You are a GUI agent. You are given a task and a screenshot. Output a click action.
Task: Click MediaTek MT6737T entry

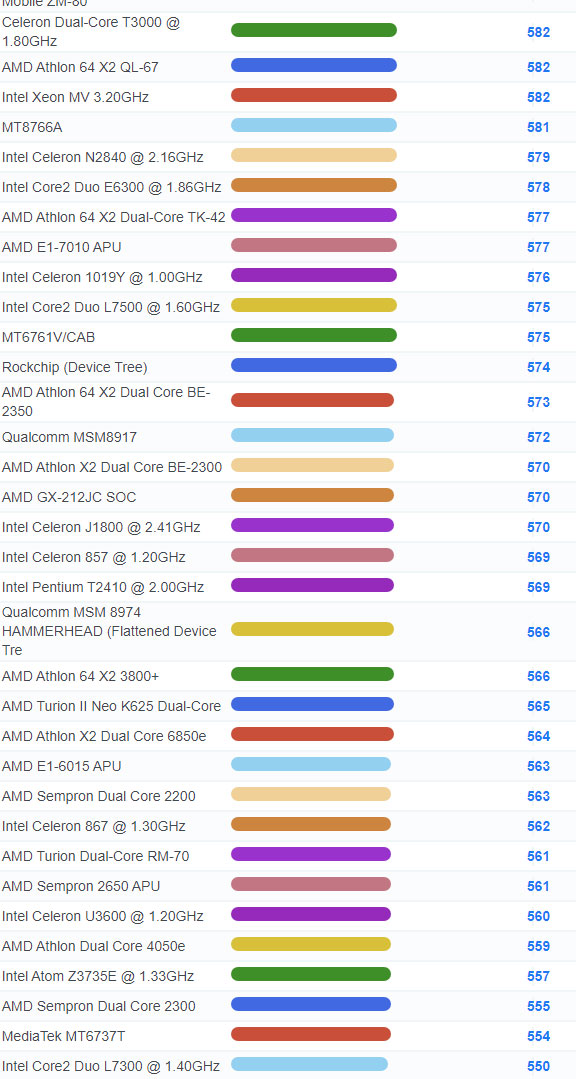(64, 1036)
